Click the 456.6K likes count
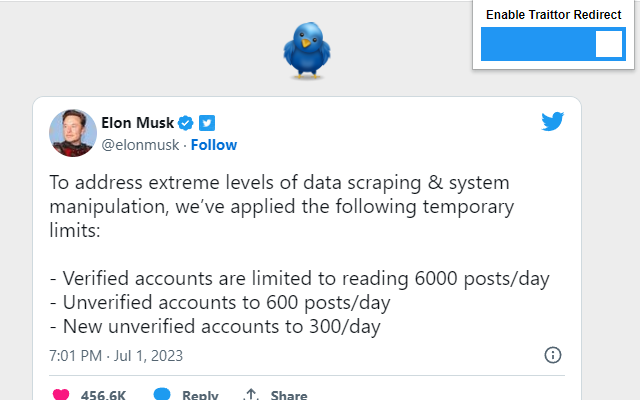This screenshot has height=400, width=640. tap(103, 395)
